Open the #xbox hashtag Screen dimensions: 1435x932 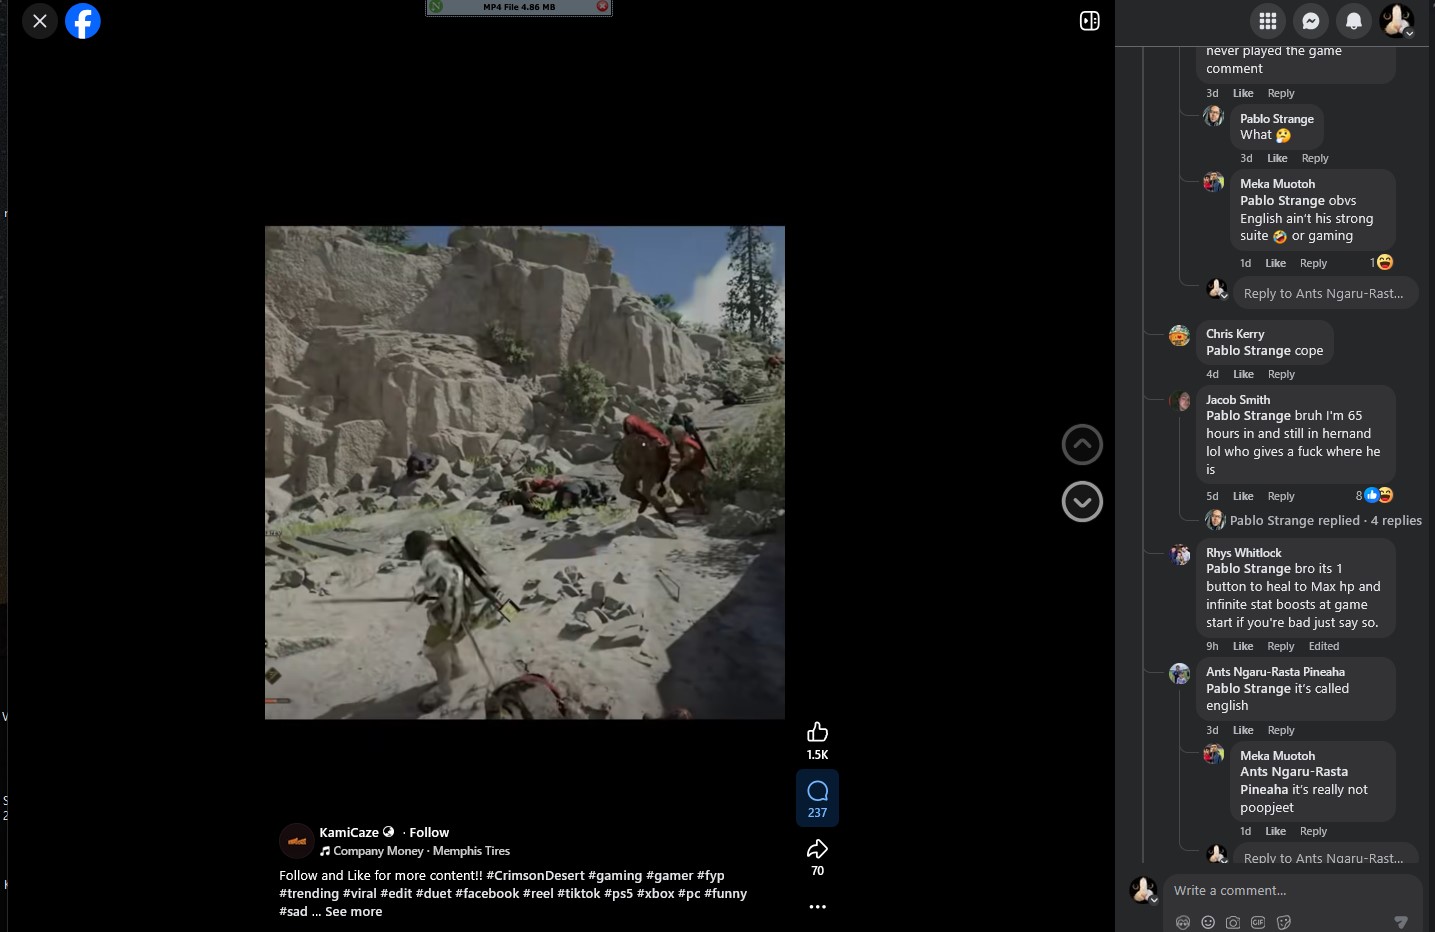(655, 894)
